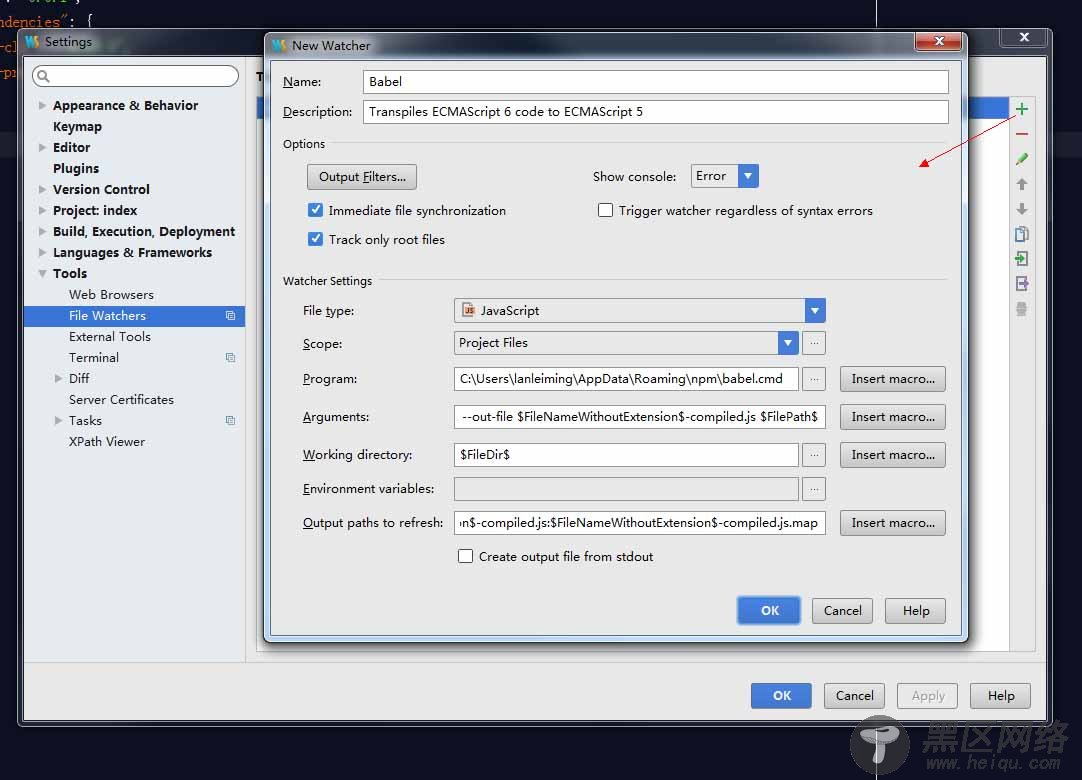Cancel the New Watcher dialog

[842, 611]
